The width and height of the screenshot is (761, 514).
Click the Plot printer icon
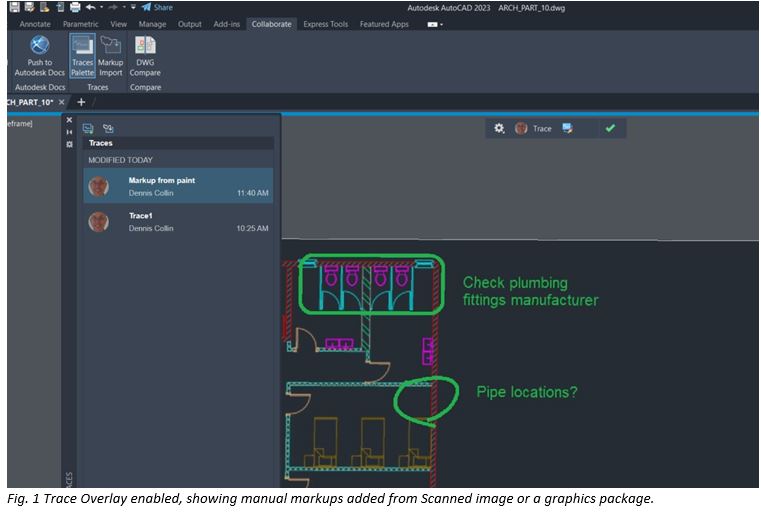(x=75, y=7)
